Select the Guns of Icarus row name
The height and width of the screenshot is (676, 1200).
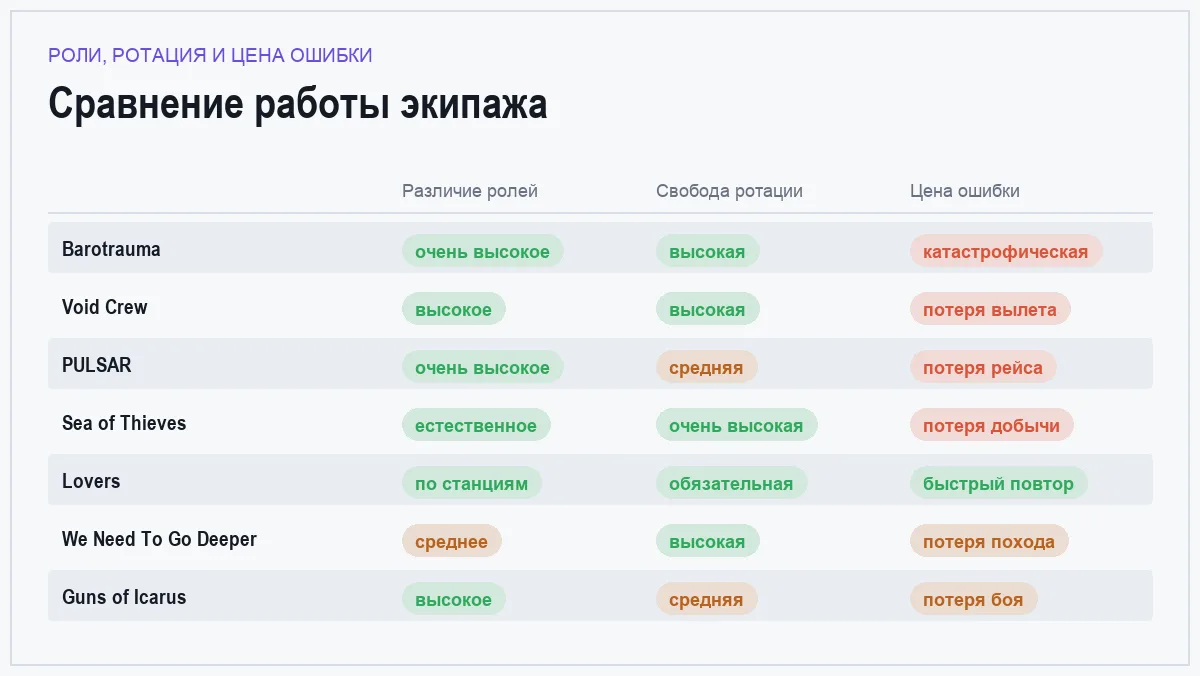point(124,597)
